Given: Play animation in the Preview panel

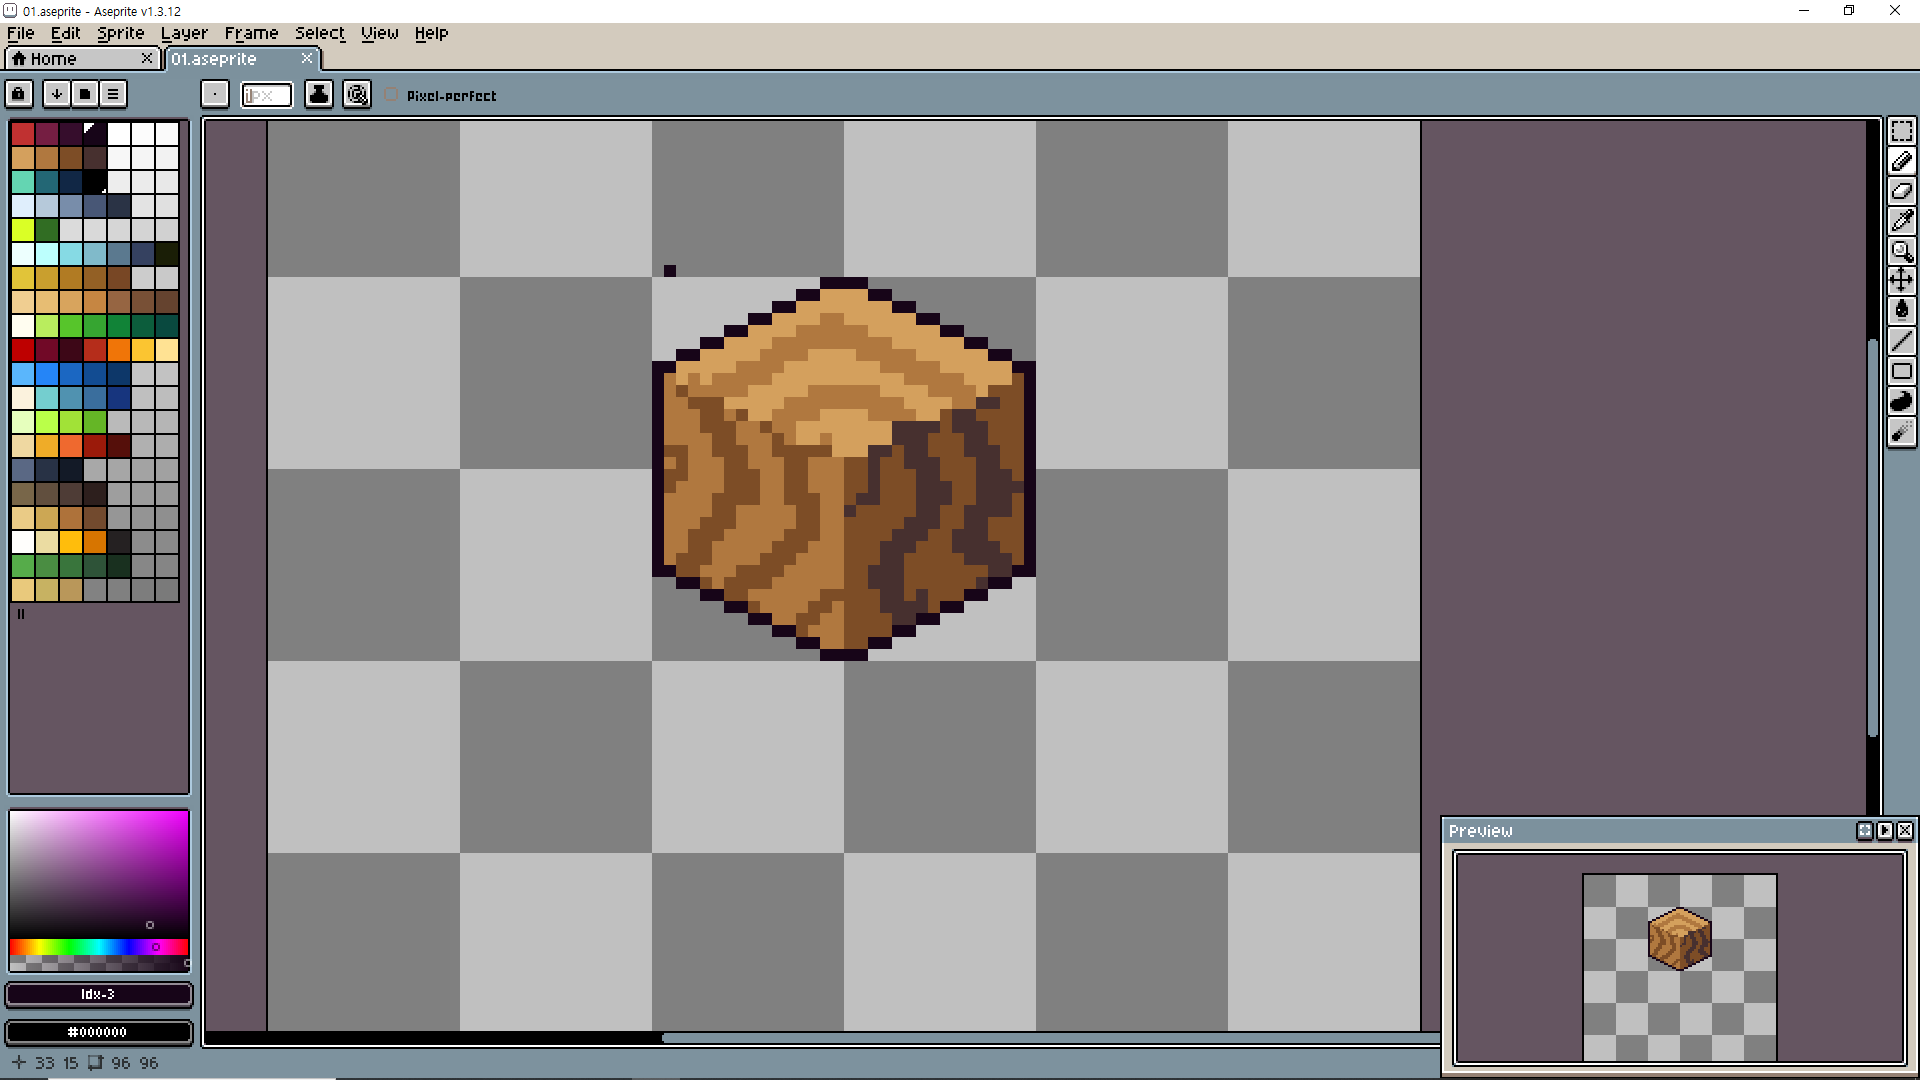Looking at the screenshot, I should point(1885,831).
